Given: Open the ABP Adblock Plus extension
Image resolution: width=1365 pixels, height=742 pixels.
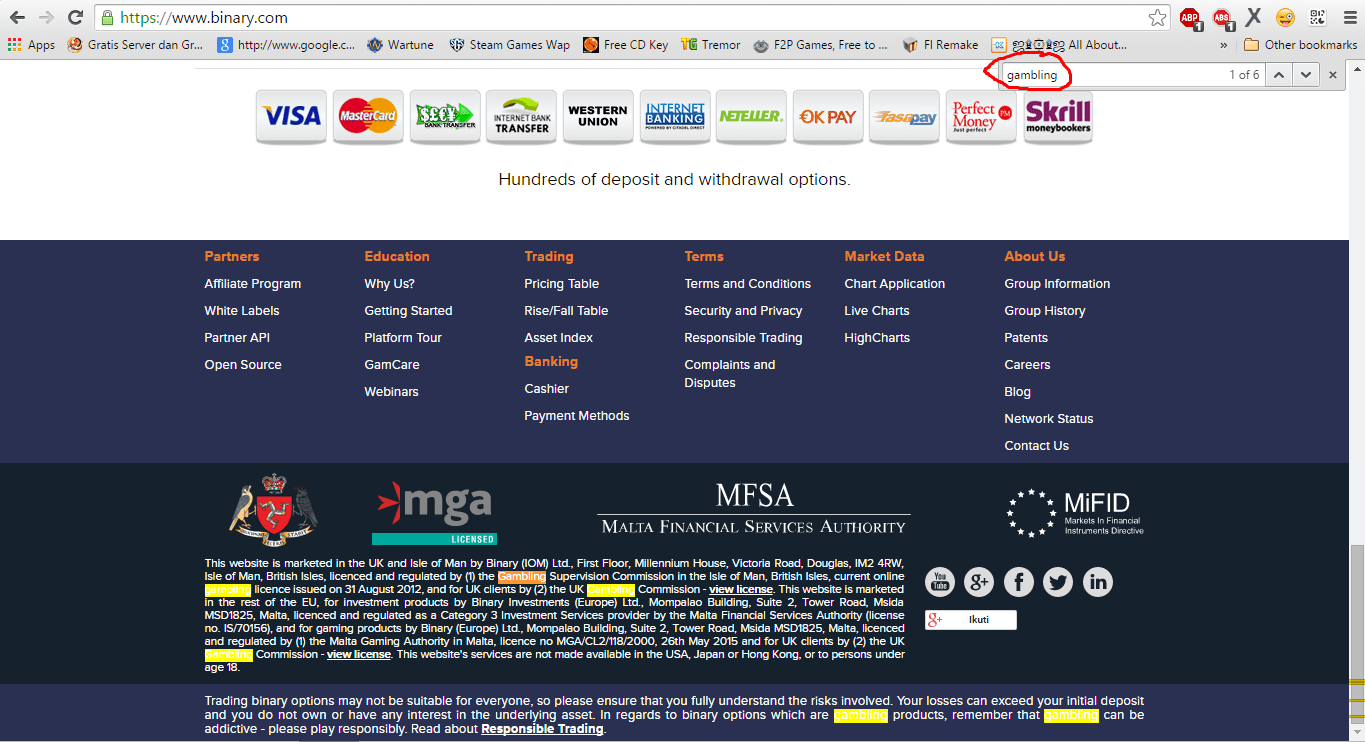Looking at the screenshot, I should coord(1190,17).
